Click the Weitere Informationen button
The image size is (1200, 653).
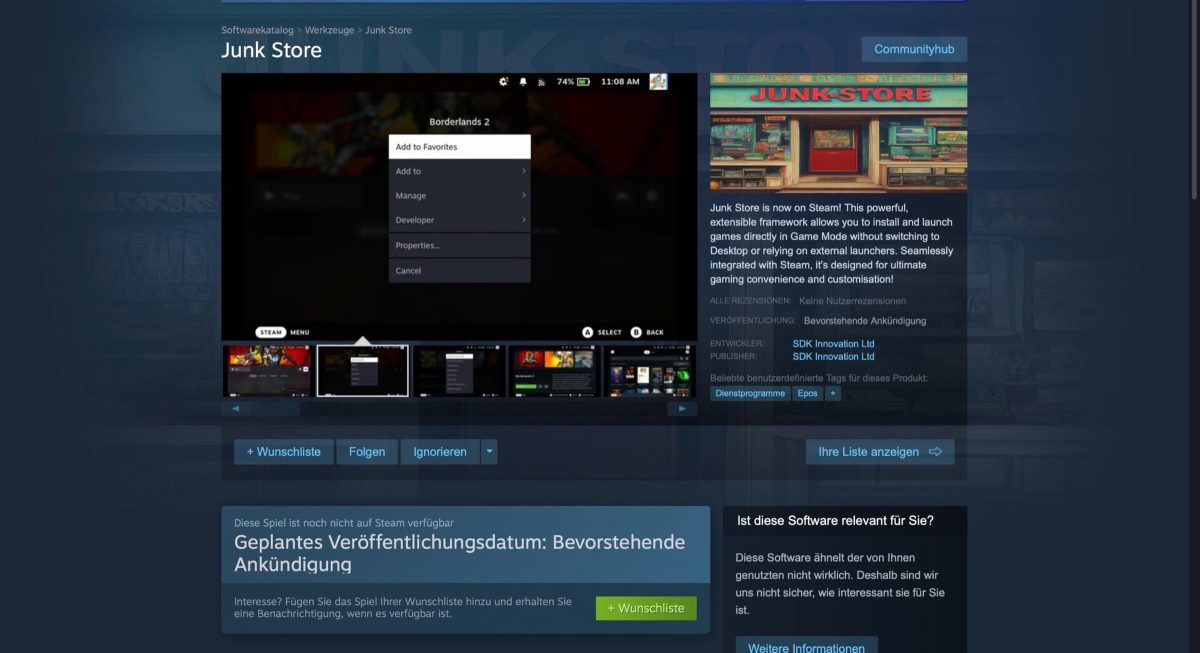807,647
